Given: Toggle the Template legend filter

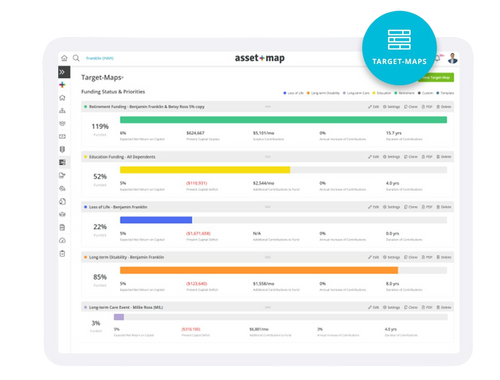Looking at the screenshot, I should pyautogui.click(x=445, y=93).
